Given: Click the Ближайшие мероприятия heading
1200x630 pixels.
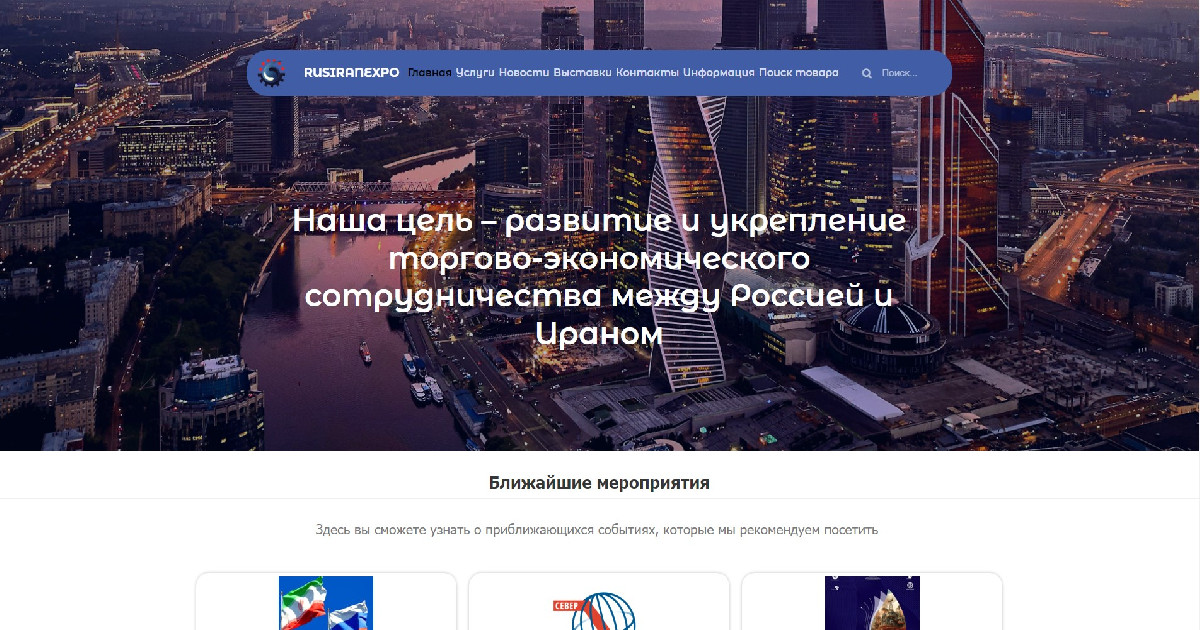Looking at the screenshot, I should (x=599, y=483).
